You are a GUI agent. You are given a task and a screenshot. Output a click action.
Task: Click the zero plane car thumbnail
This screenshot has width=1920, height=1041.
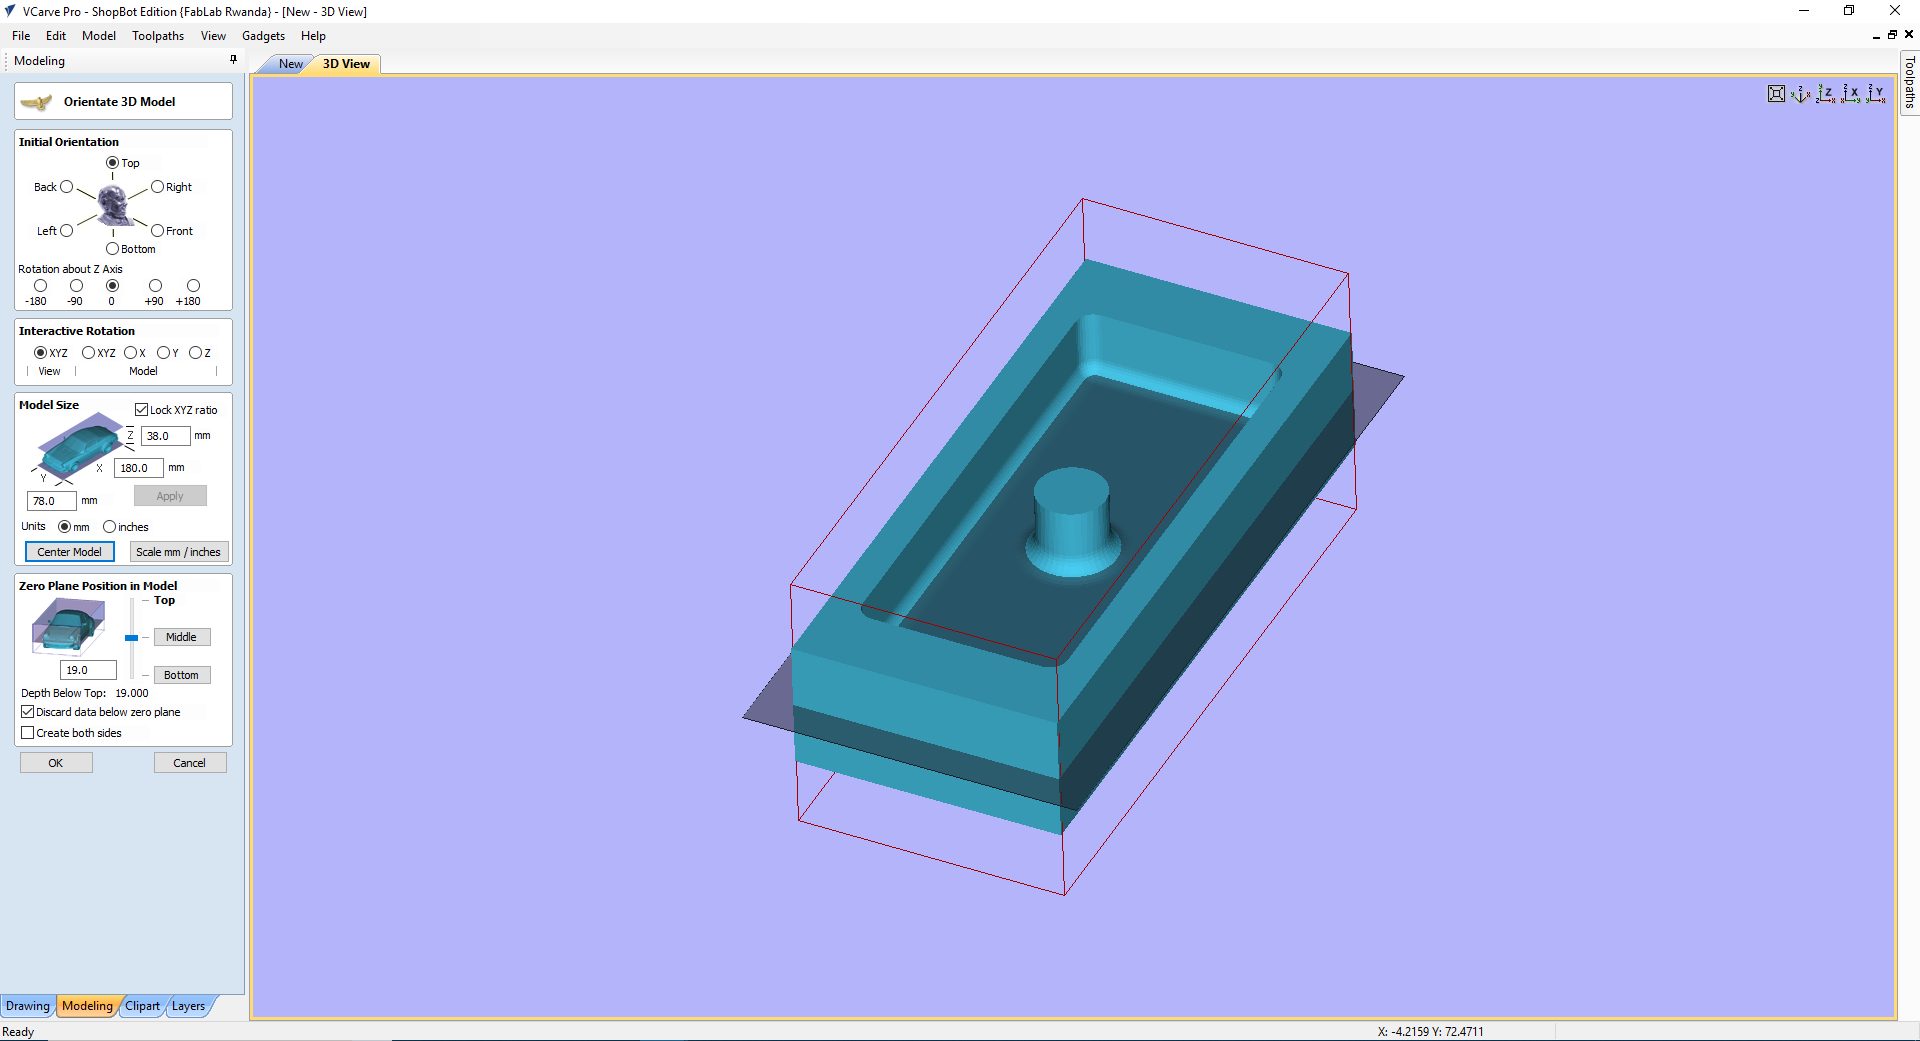tap(67, 626)
